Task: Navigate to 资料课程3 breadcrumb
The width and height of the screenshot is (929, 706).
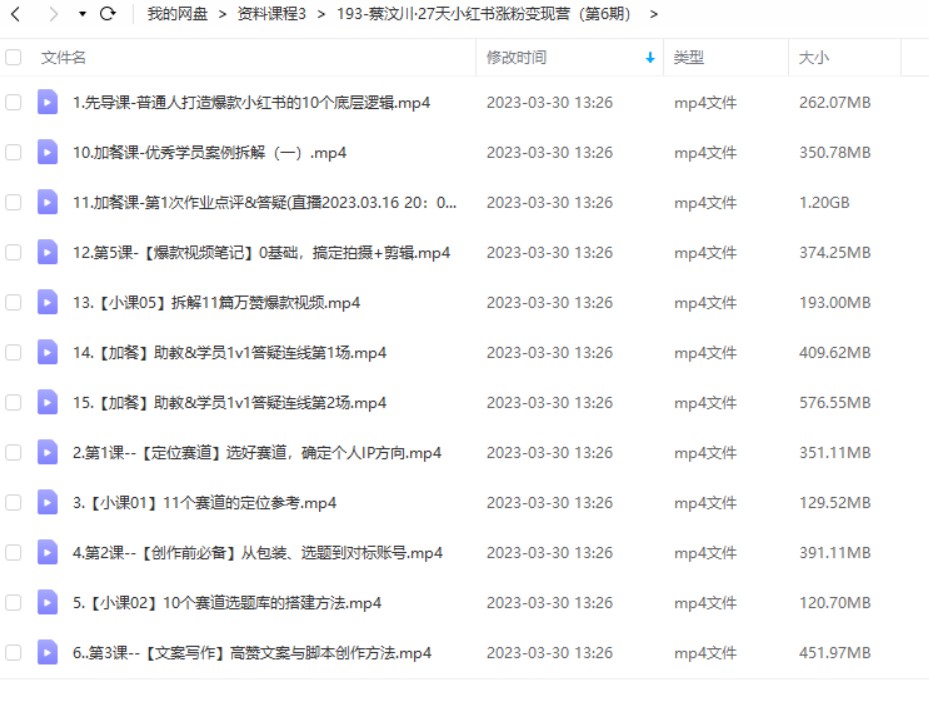Action: pos(271,14)
